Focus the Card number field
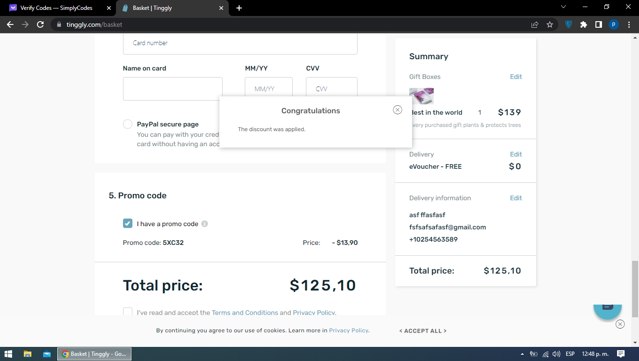The width and height of the screenshot is (639, 361). (x=240, y=43)
